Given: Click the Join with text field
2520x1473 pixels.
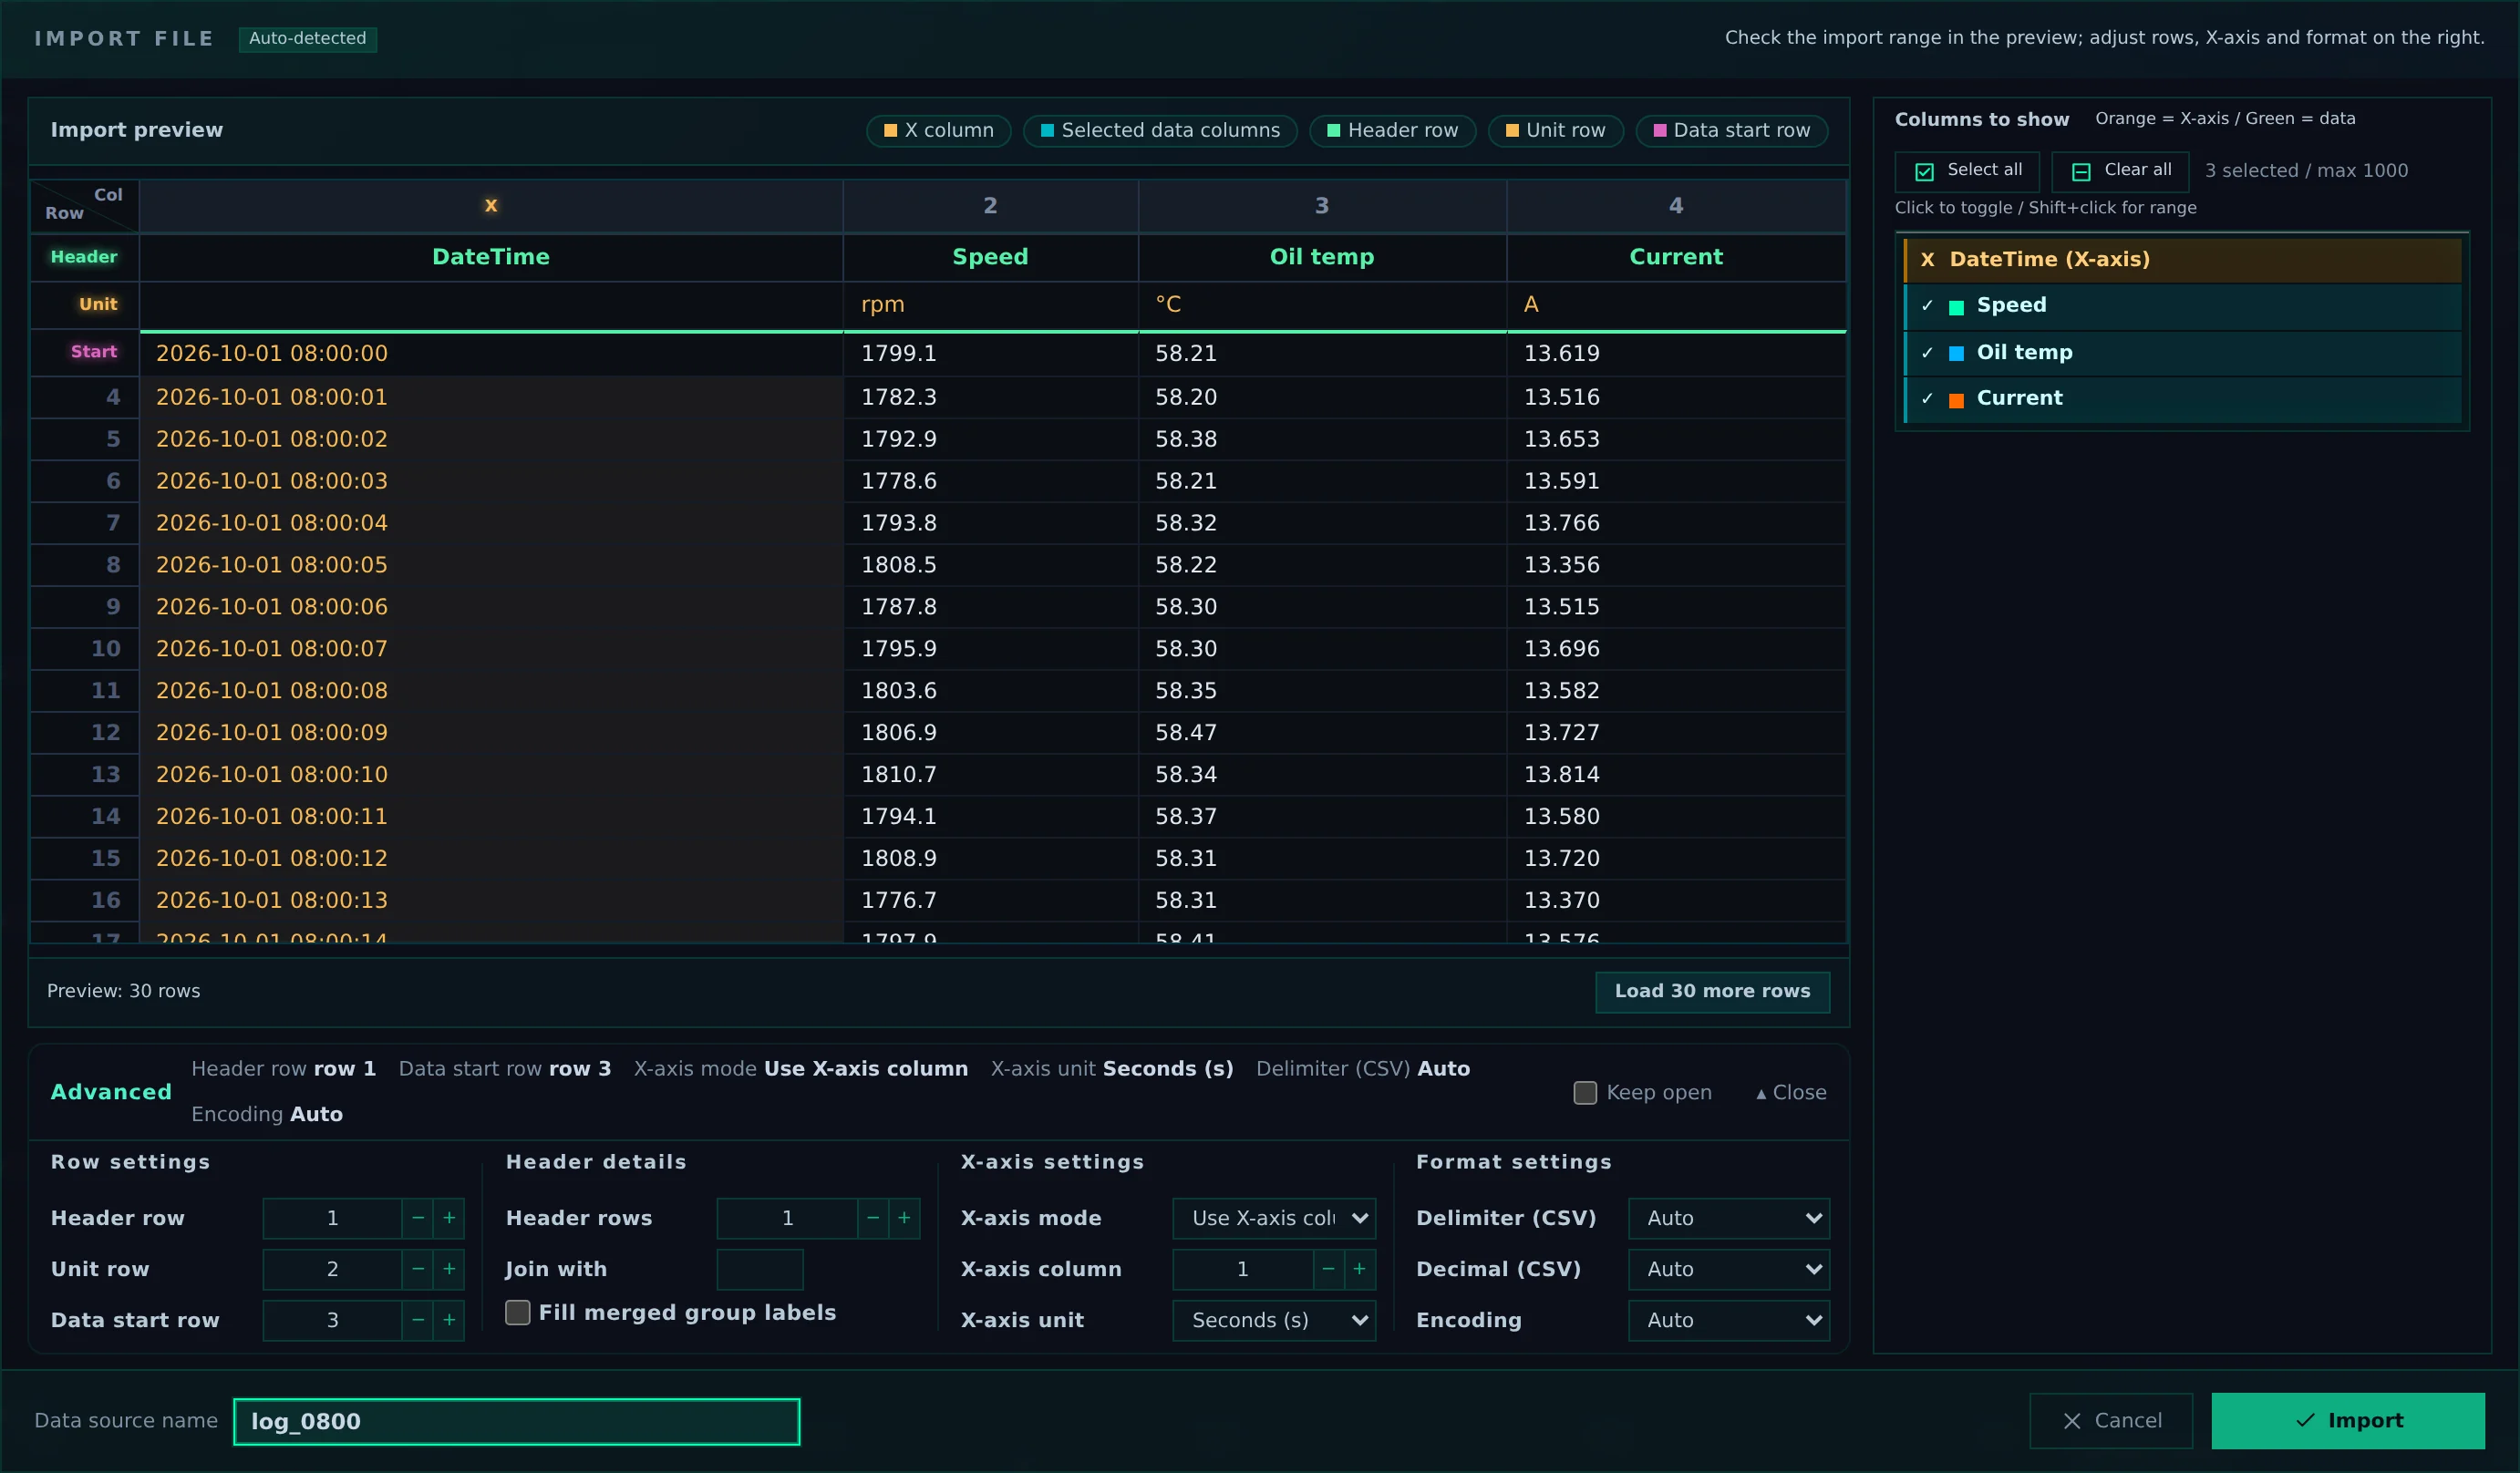Looking at the screenshot, I should [x=760, y=1269].
